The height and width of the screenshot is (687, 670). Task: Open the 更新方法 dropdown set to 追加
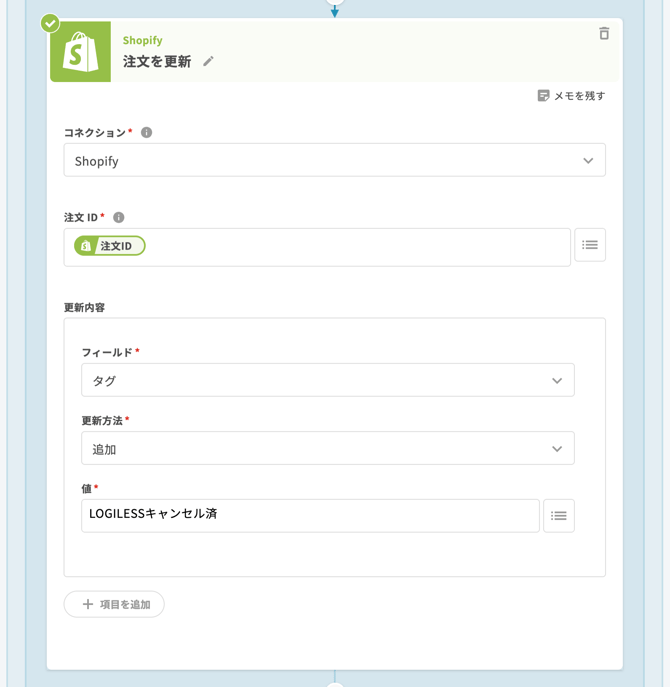pyautogui.click(x=327, y=449)
